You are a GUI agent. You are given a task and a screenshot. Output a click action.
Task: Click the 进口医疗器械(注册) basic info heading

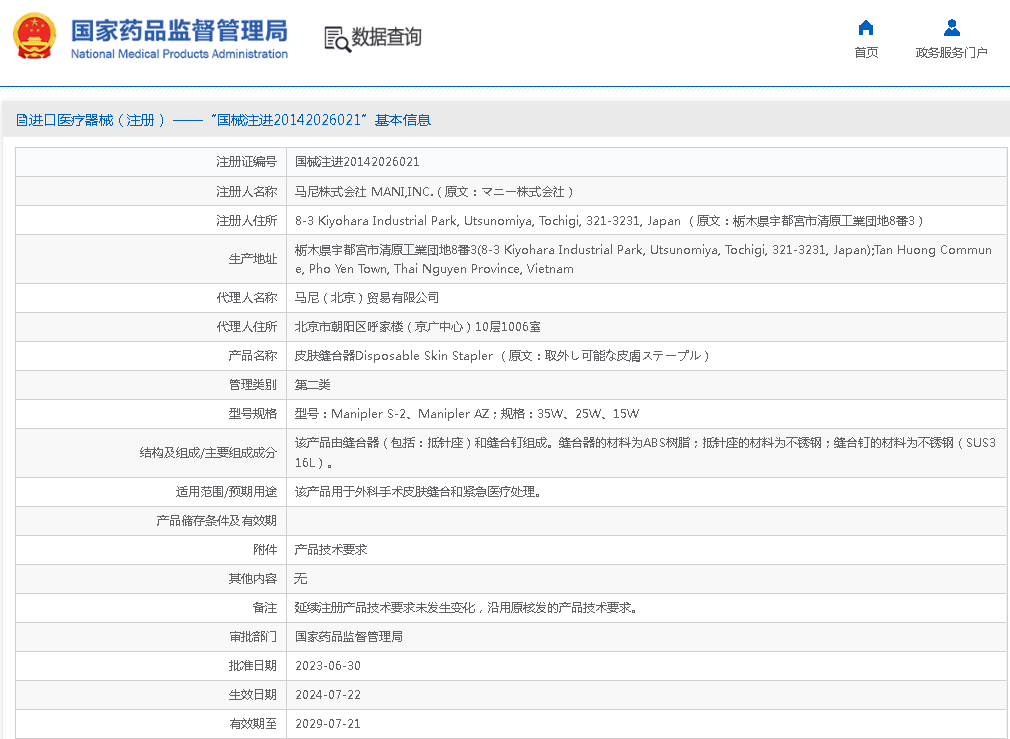pos(230,120)
